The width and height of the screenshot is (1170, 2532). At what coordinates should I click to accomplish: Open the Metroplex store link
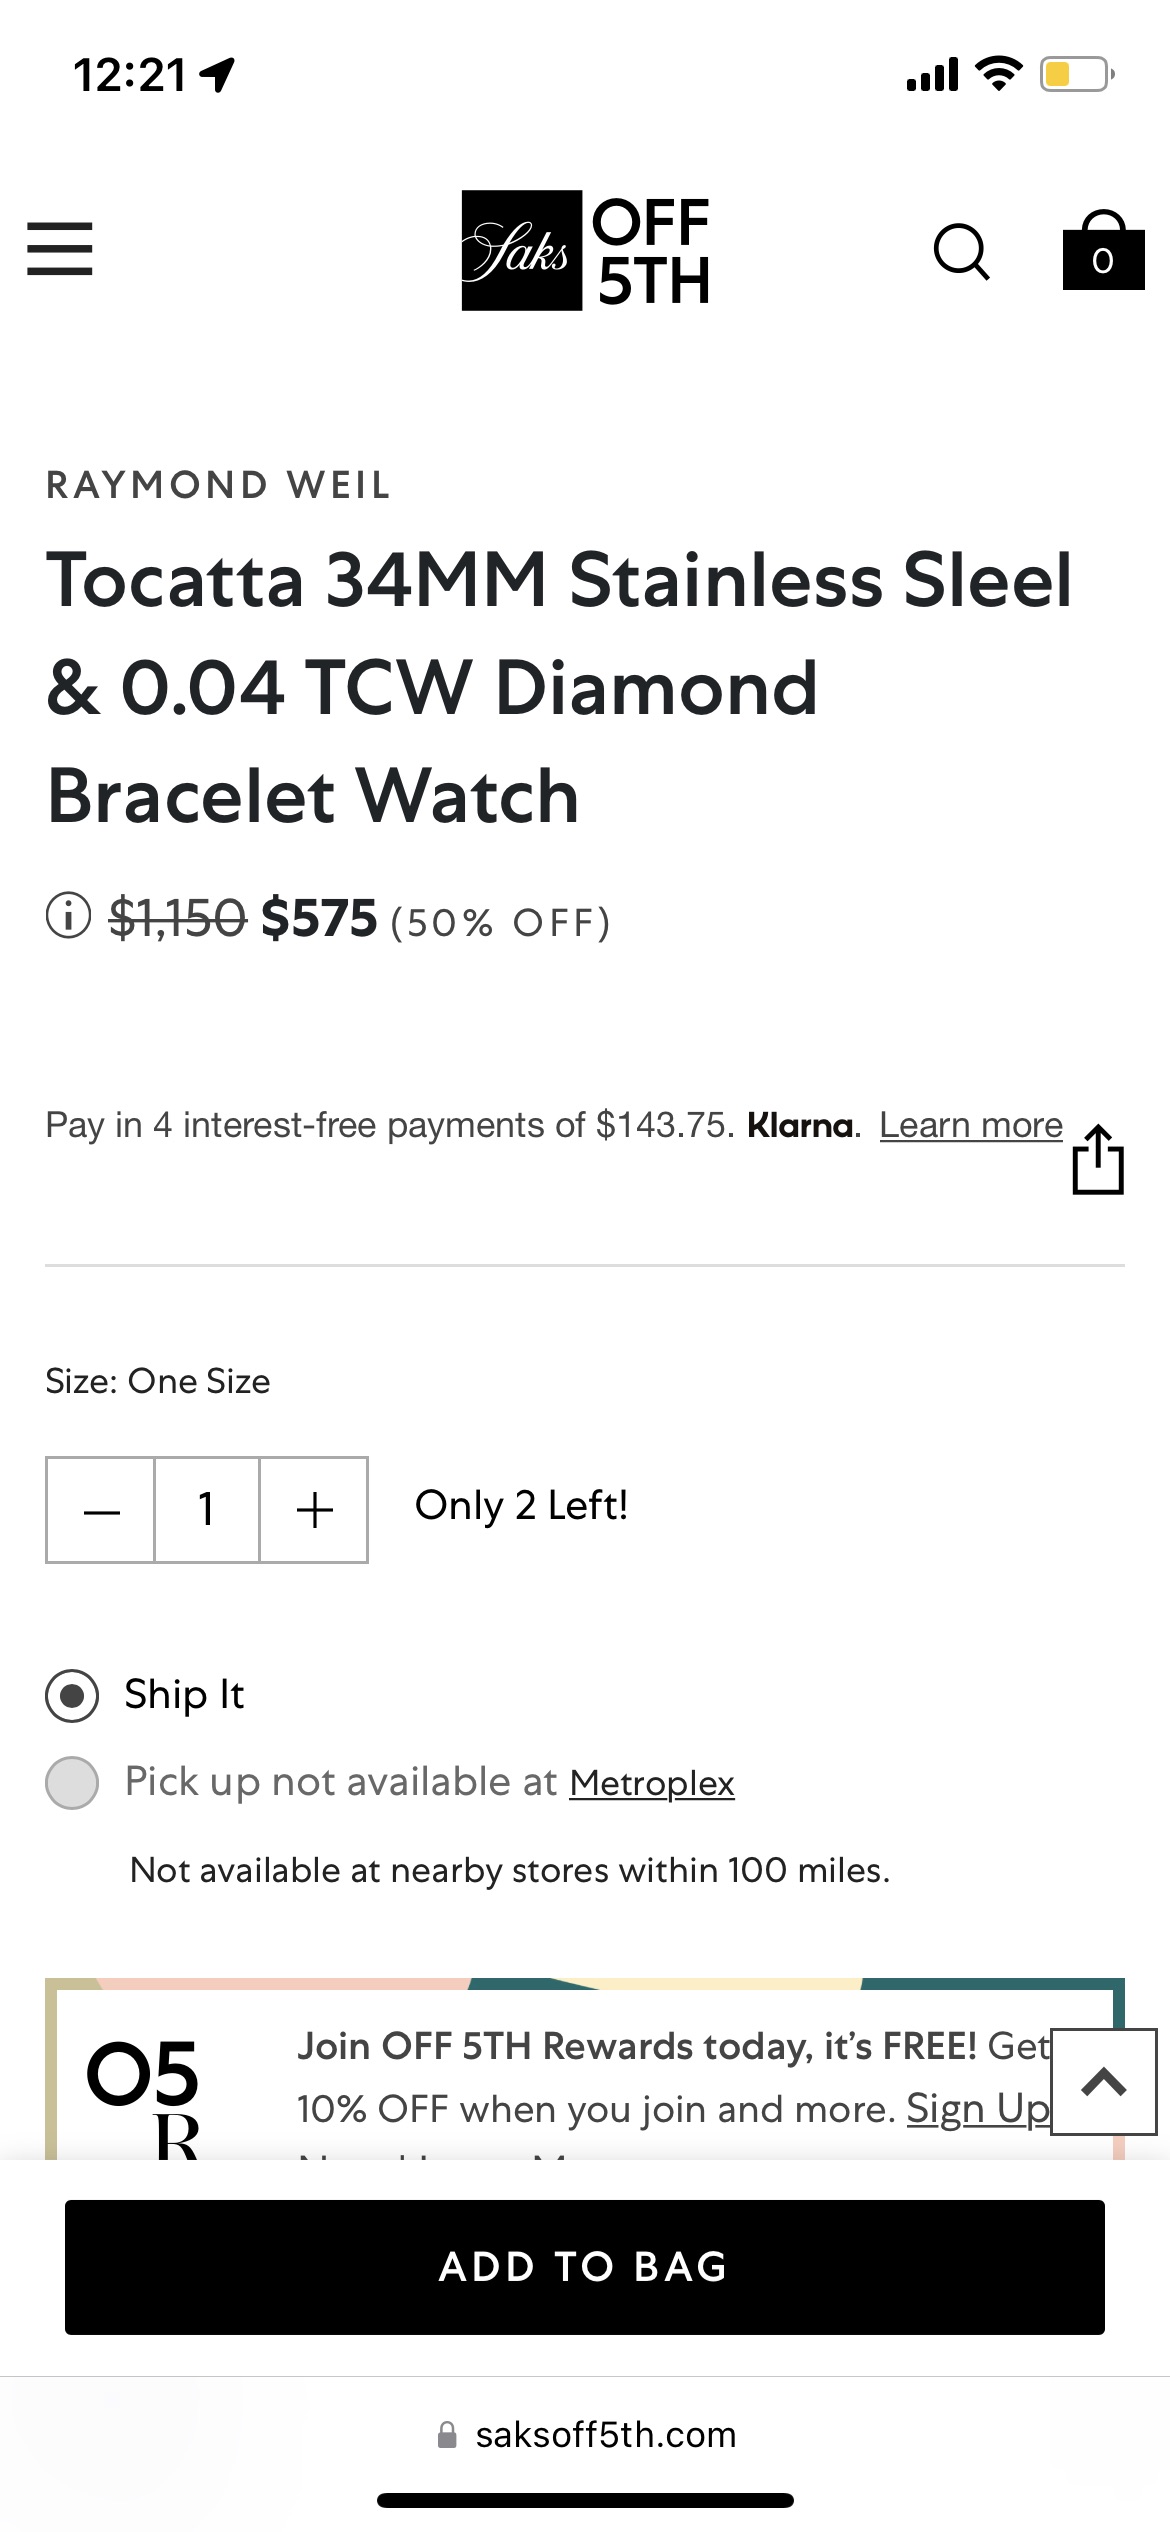651,1783
